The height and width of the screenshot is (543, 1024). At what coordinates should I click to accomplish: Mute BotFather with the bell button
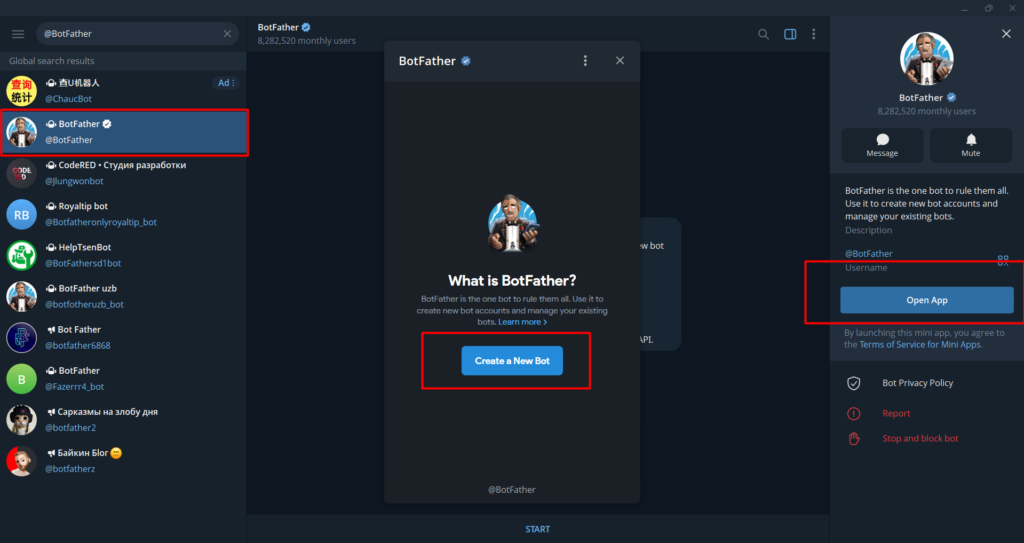coord(970,145)
